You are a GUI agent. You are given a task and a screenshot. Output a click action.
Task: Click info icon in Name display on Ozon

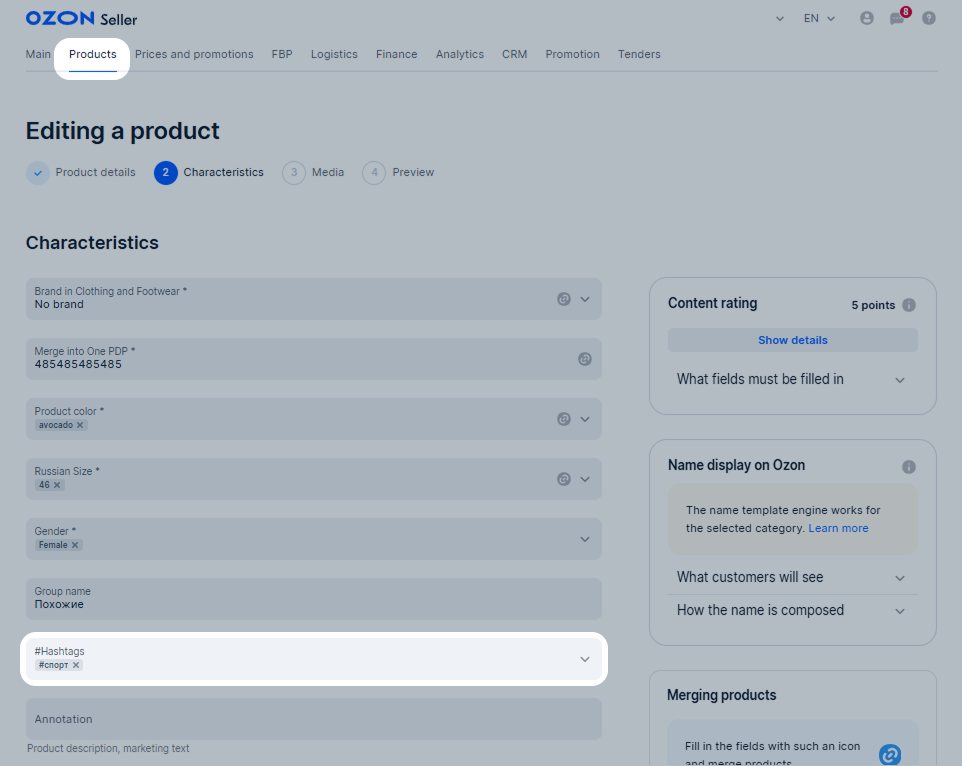pyautogui.click(x=909, y=467)
